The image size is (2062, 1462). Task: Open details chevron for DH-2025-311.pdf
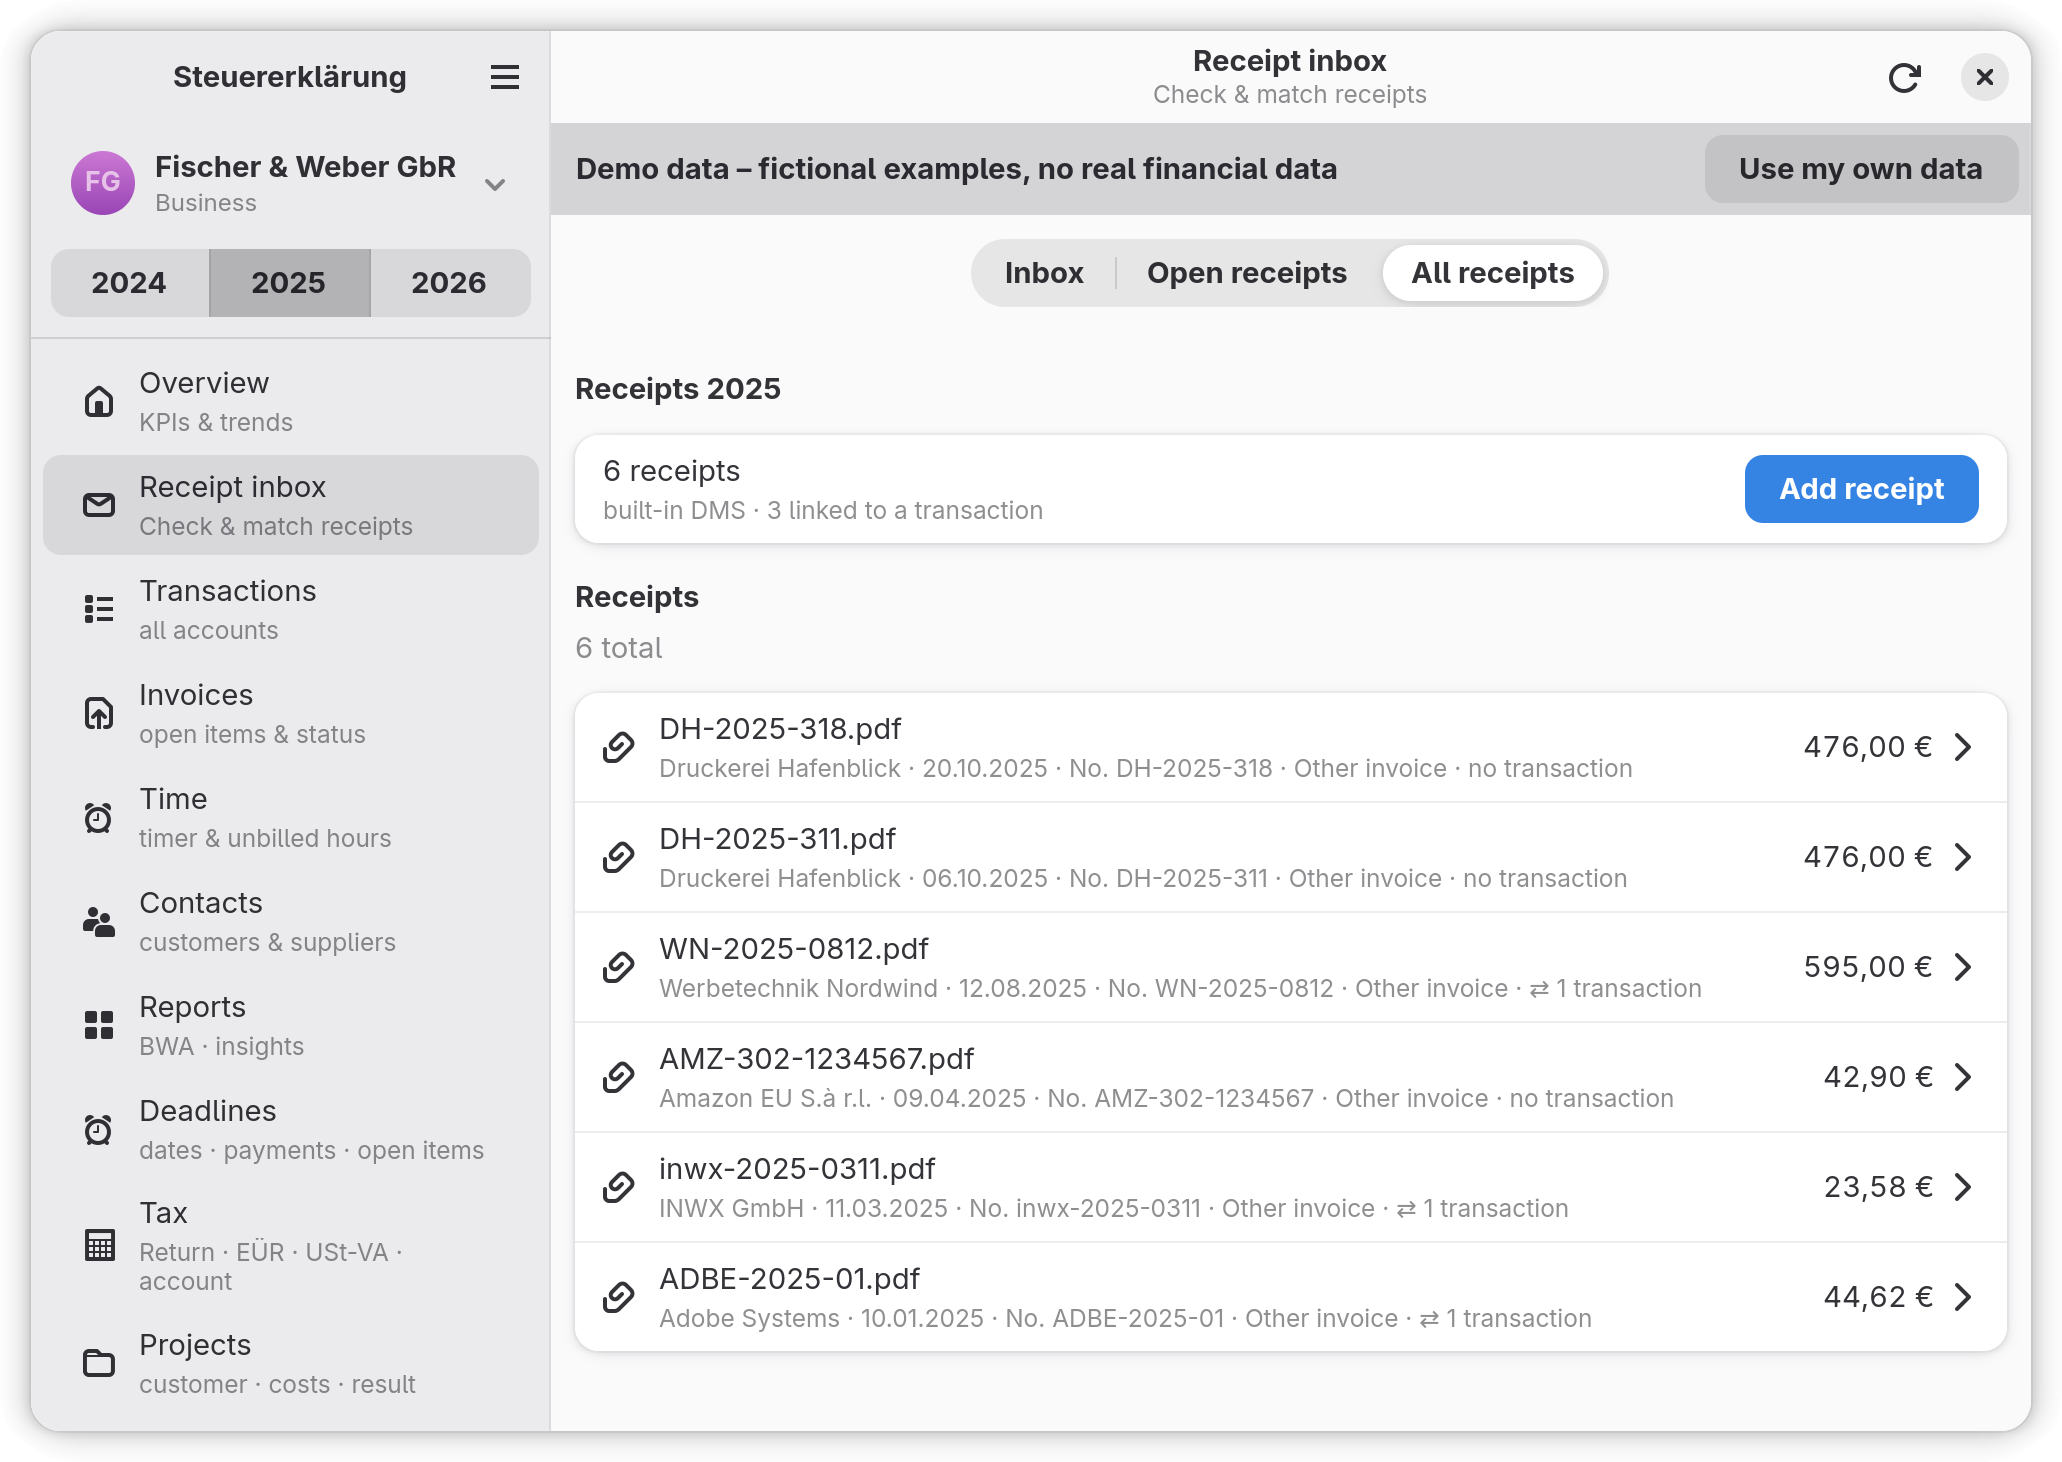1963,857
